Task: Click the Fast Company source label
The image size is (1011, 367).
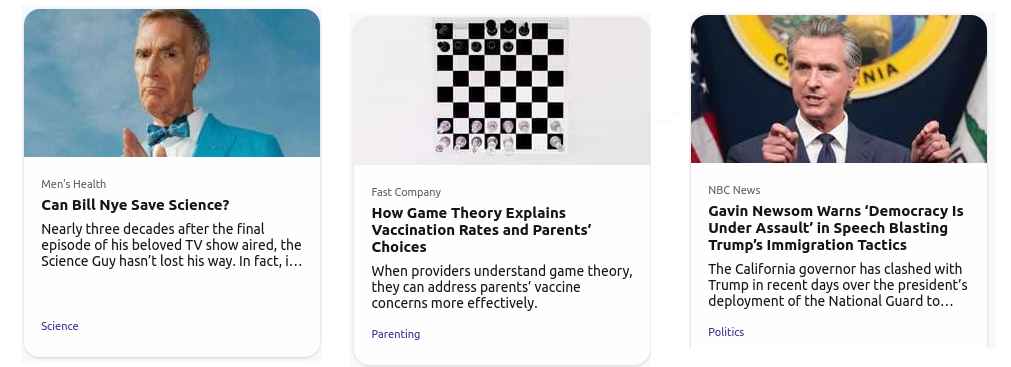Action: pyautogui.click(x=406, y=192)
